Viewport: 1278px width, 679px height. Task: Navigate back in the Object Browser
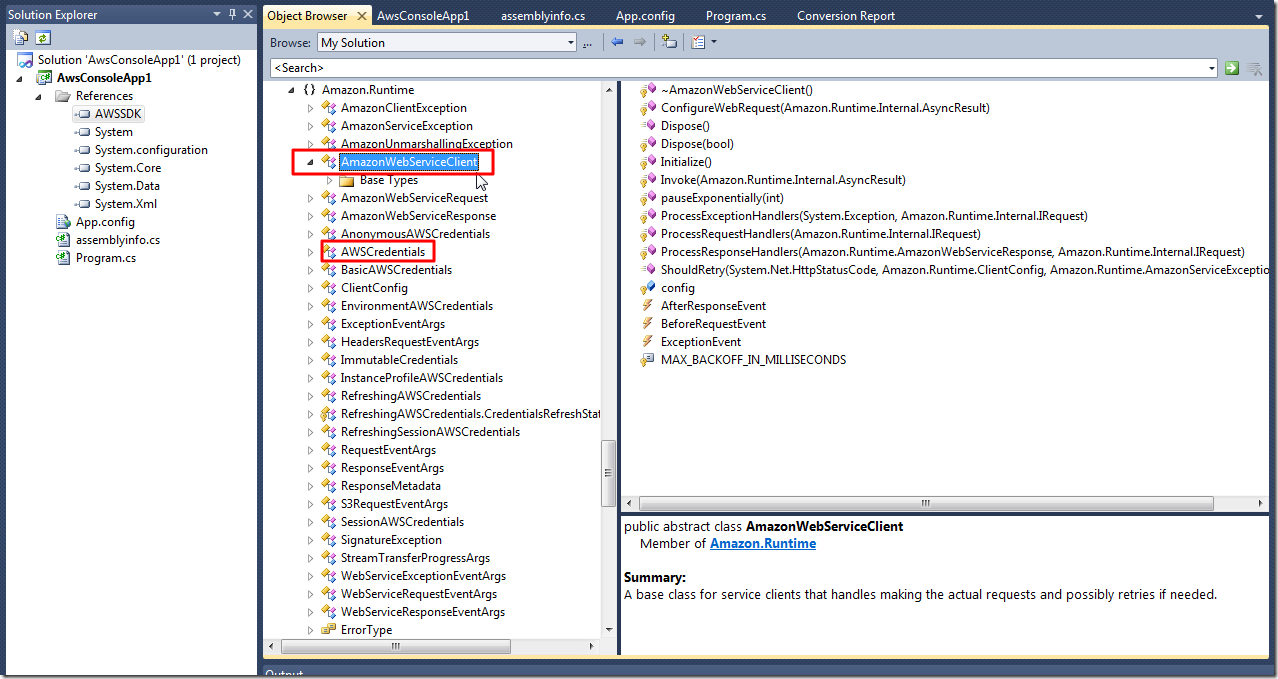pos(617,42)
